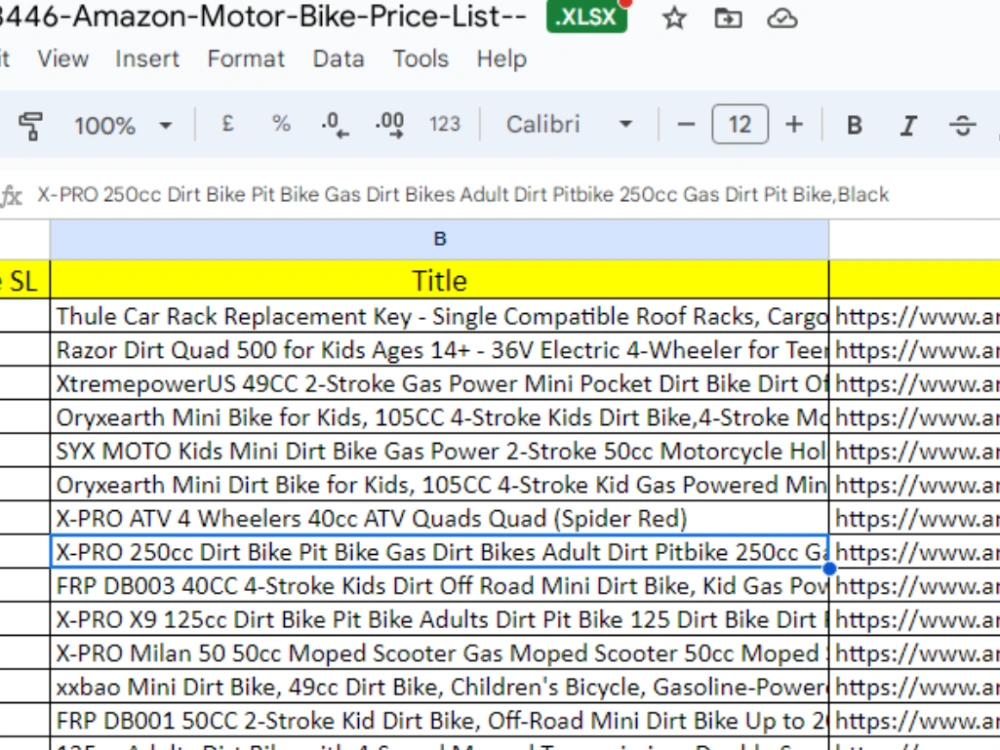Click the formula bar text

463,195
